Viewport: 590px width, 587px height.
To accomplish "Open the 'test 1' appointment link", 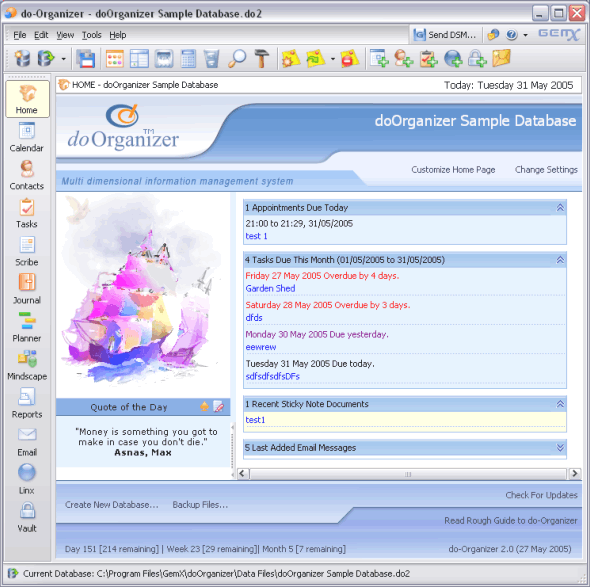I will tap(256, 236).
